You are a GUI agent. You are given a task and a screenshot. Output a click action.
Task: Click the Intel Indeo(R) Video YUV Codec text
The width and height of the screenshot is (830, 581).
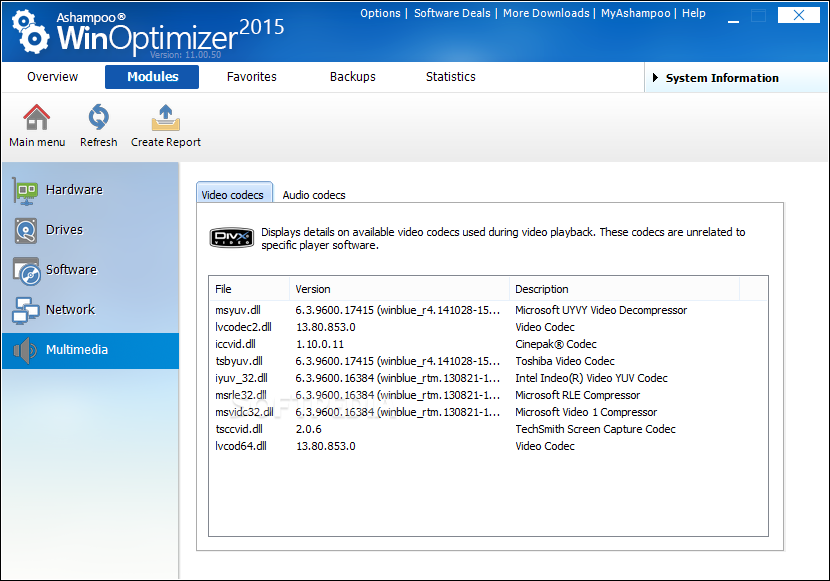591,378
